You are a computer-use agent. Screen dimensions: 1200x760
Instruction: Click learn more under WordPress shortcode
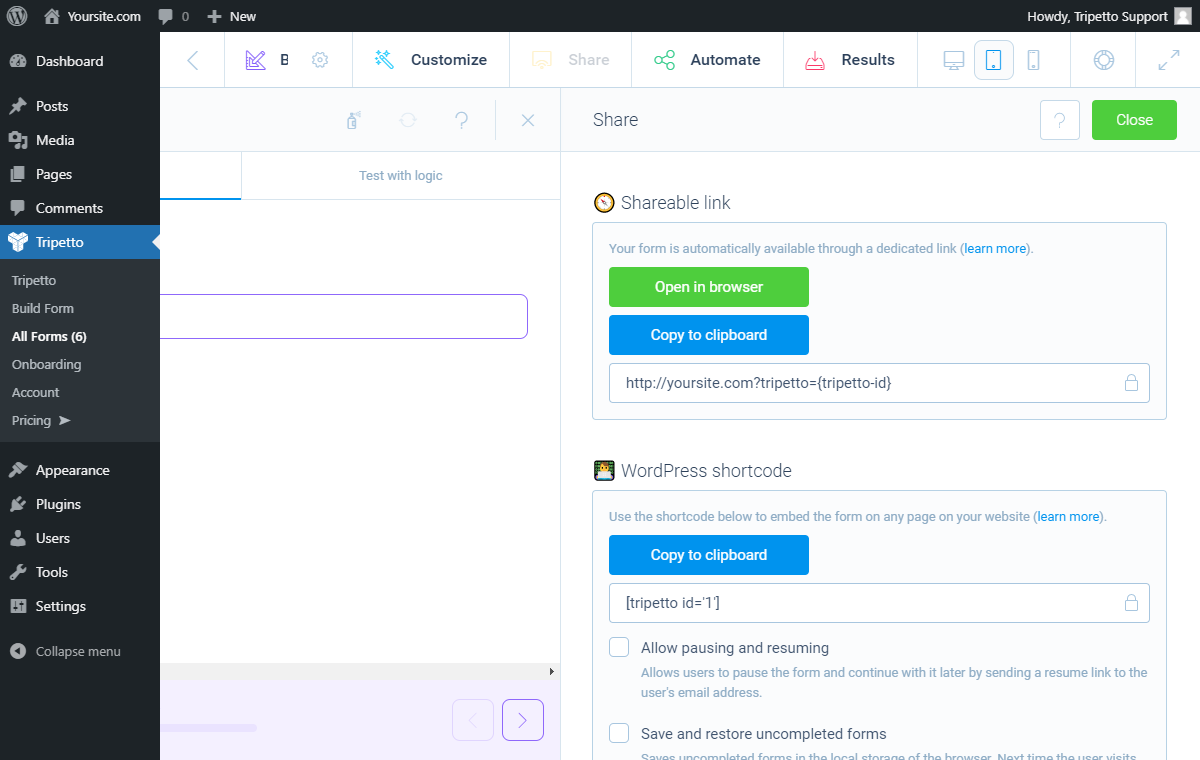click(1069, 517)
